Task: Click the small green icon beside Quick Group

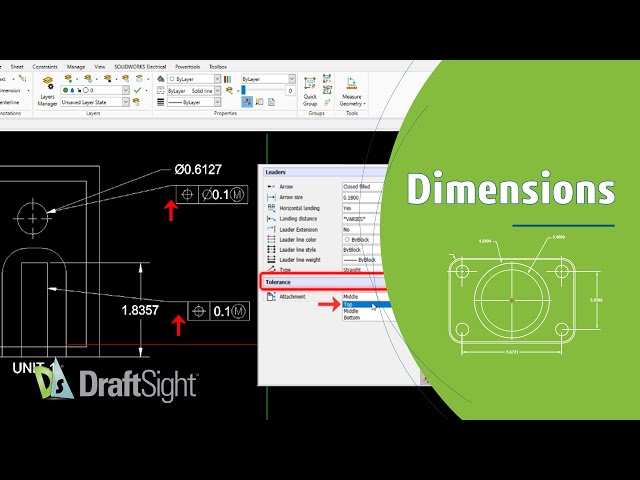Action: click(327, 102)
